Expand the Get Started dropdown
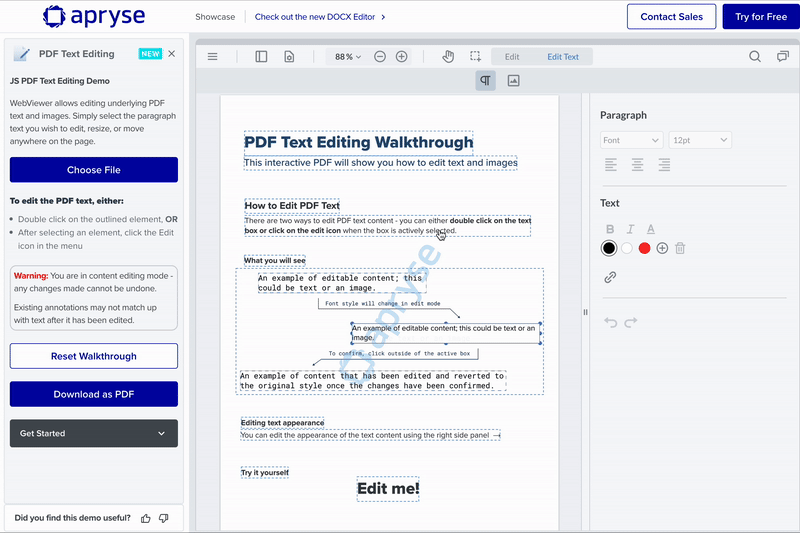Image resolution: width=800 pixels, height=533 pixels. pos(94,434)
